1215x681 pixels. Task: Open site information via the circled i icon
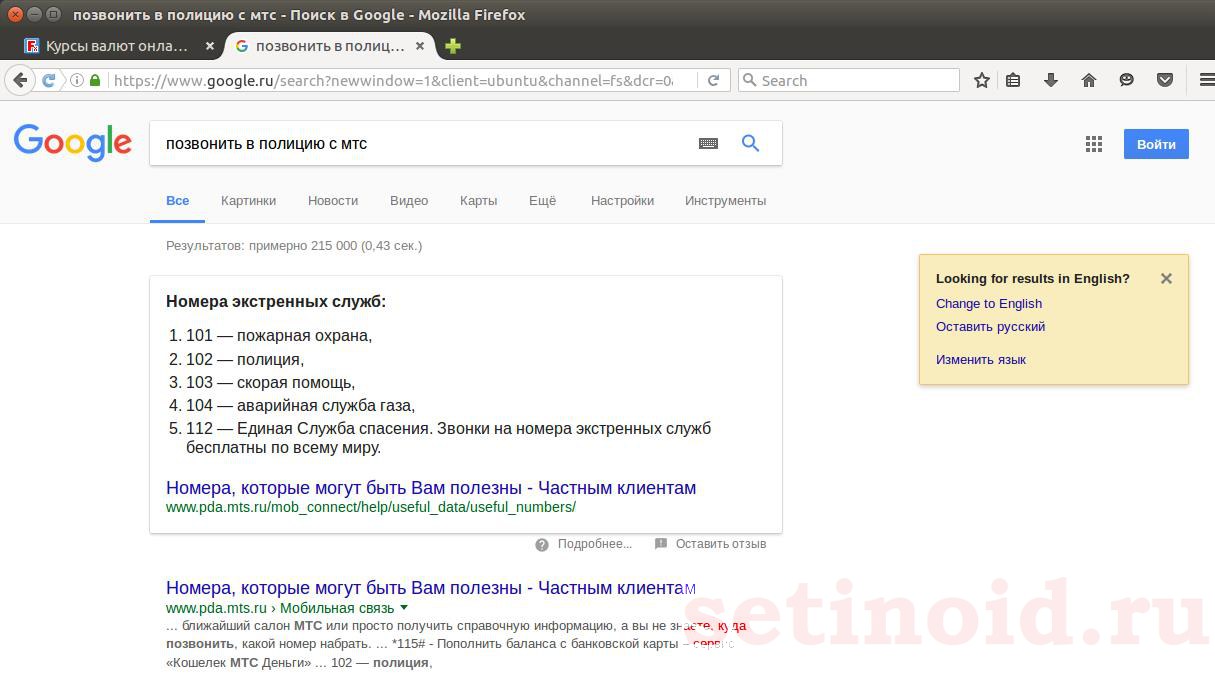[77, 80]
